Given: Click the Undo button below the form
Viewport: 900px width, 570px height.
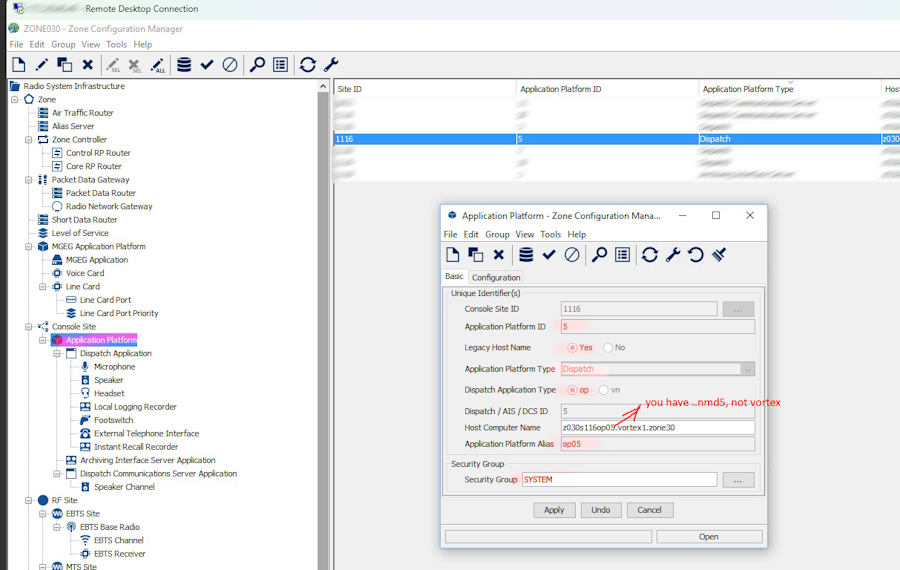Looking at the screenshot, I should 600,510.
